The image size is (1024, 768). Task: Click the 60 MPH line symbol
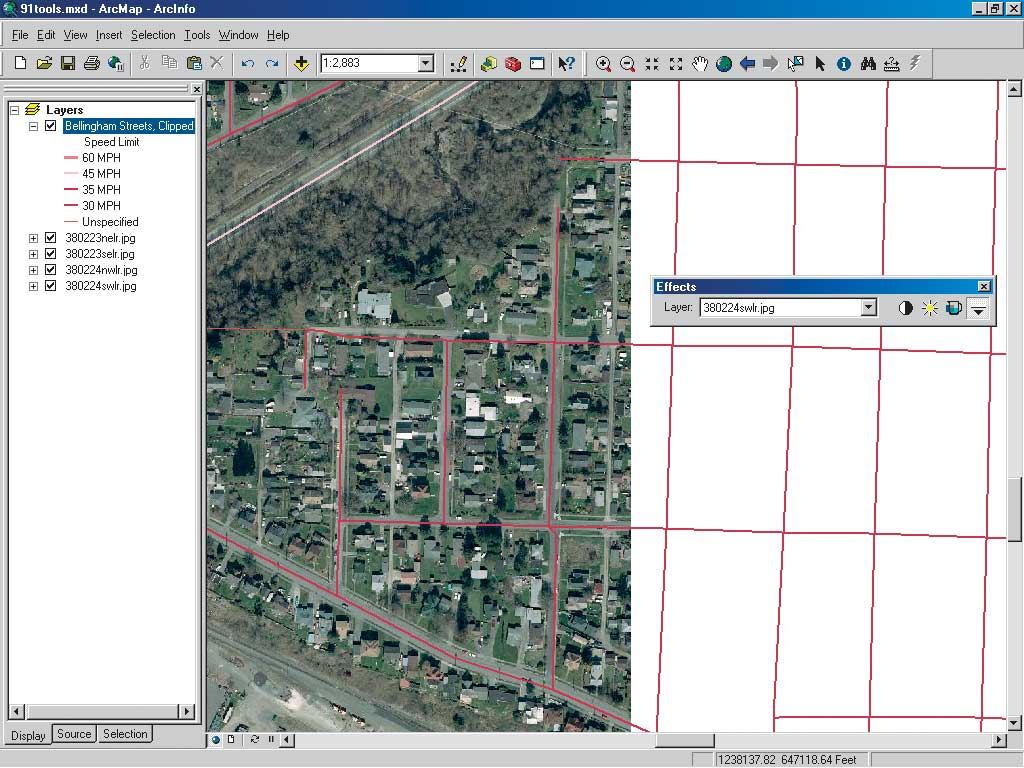[71, 158]
